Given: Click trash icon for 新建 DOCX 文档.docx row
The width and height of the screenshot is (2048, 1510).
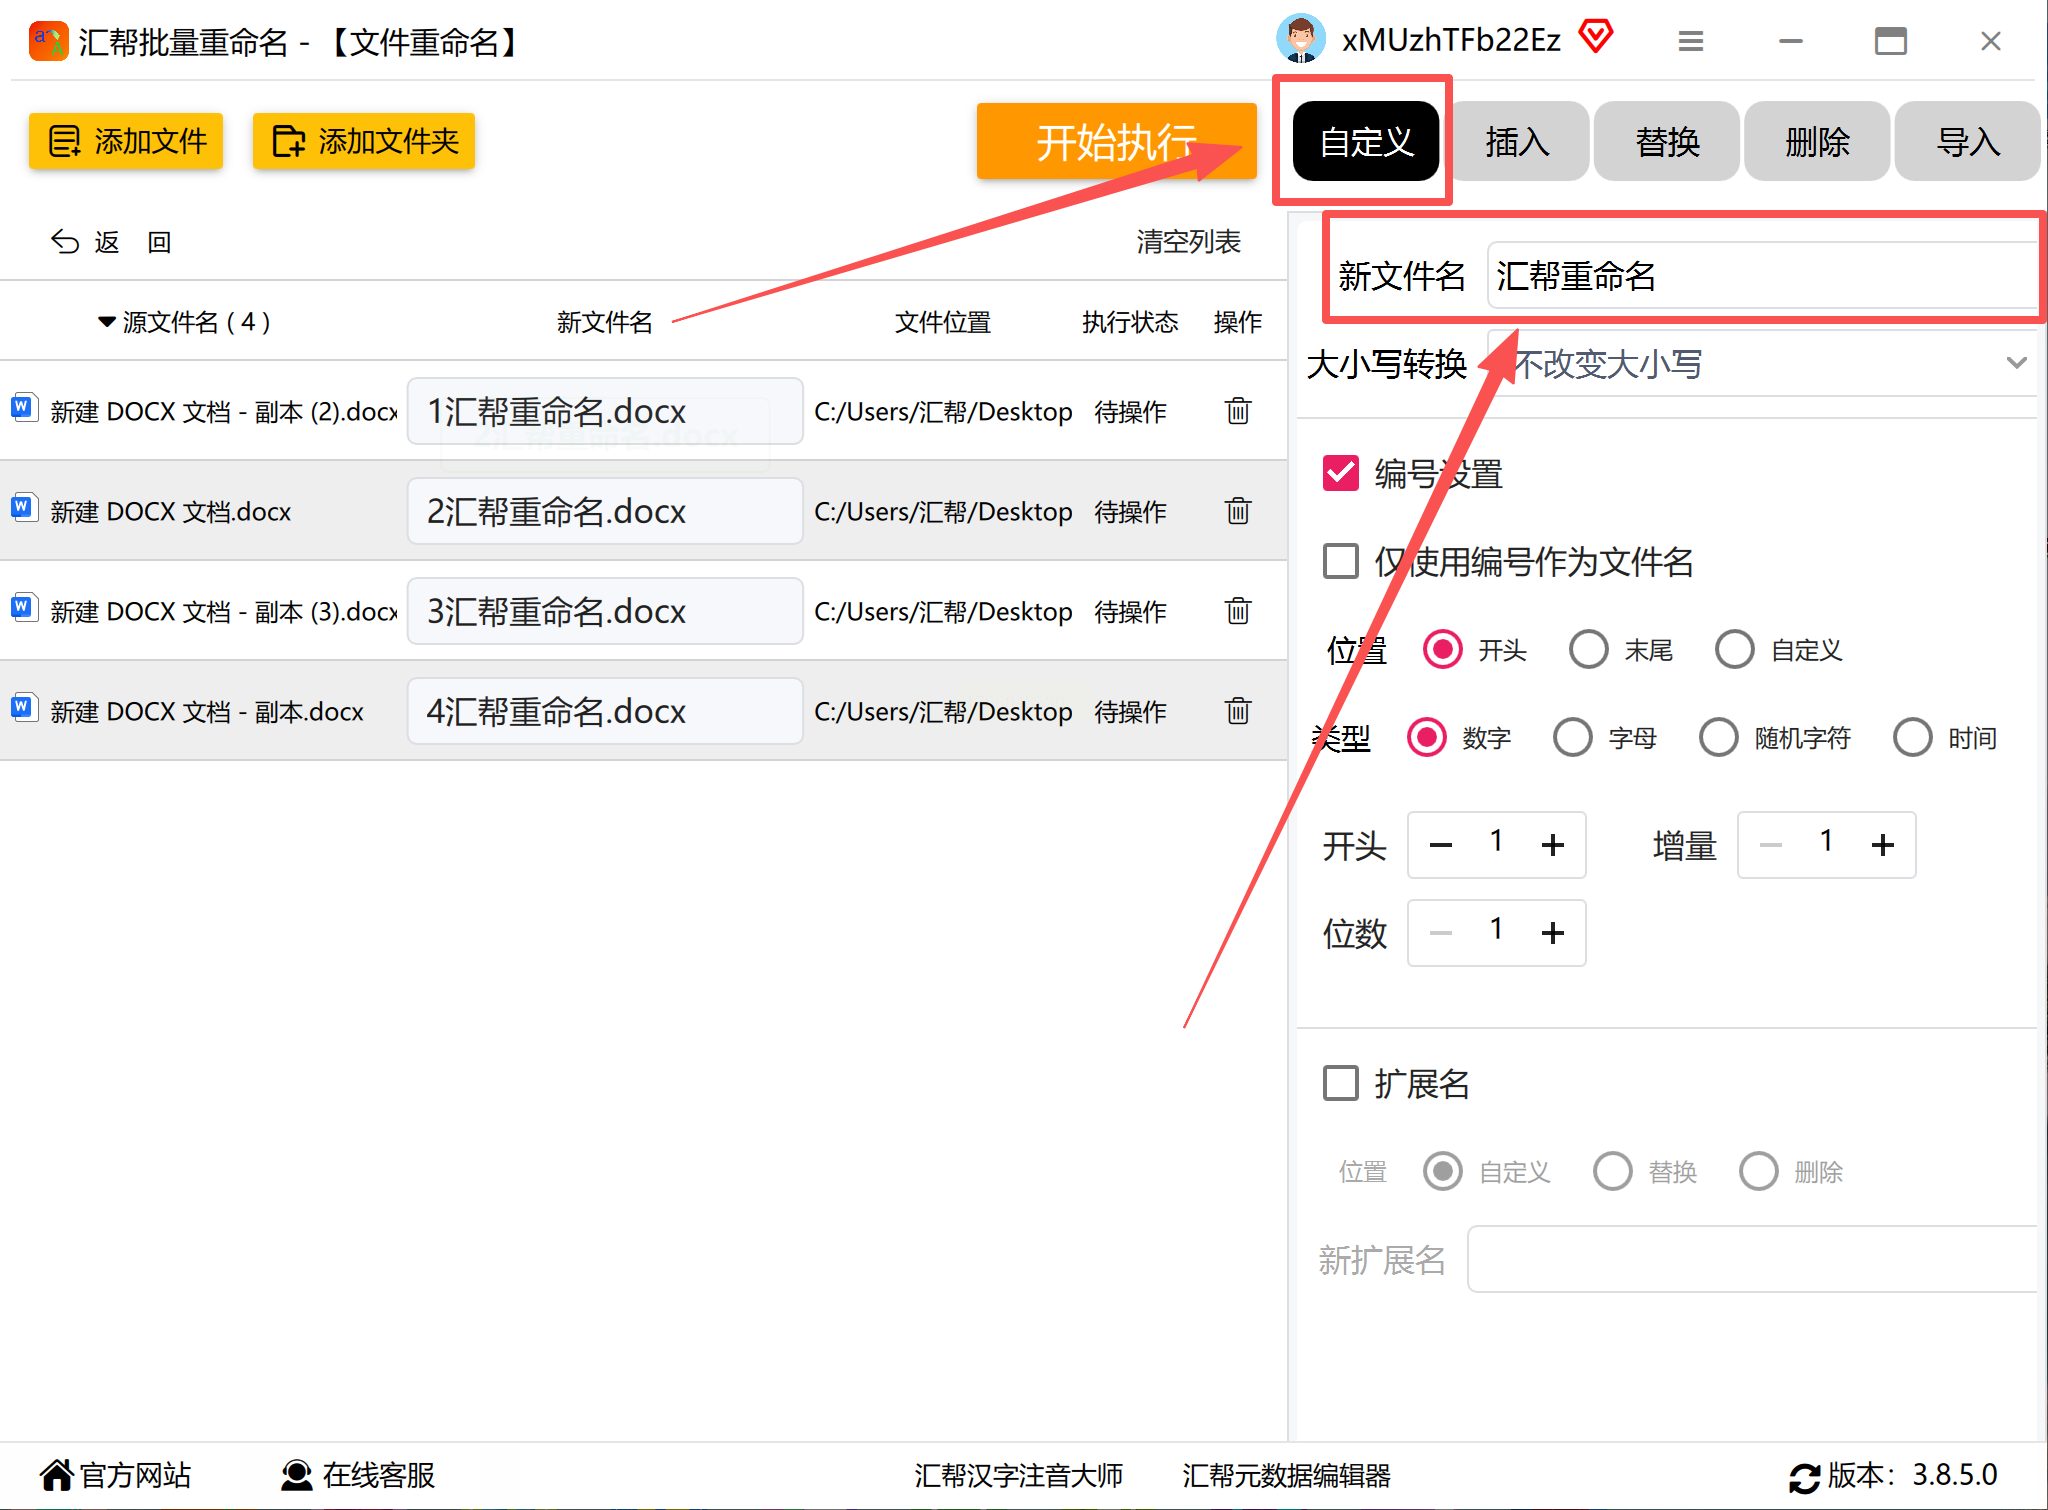Looking at the screenshot, I should 1238,511.
